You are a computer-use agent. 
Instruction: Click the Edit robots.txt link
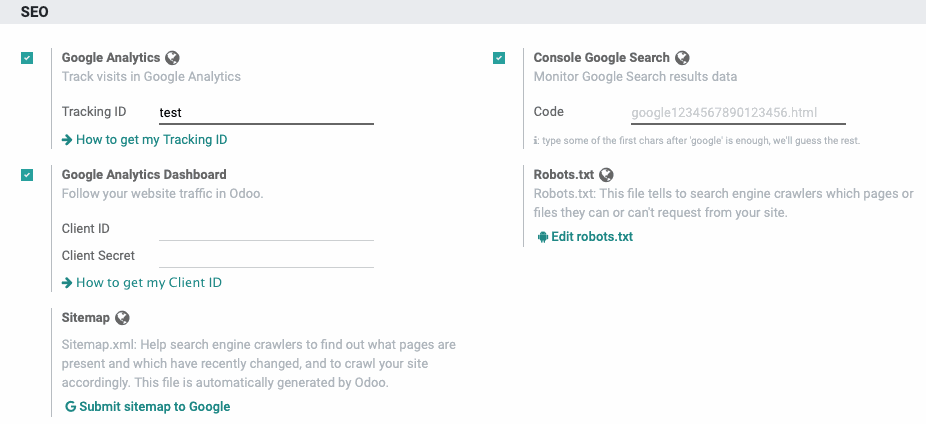[585, 237]
